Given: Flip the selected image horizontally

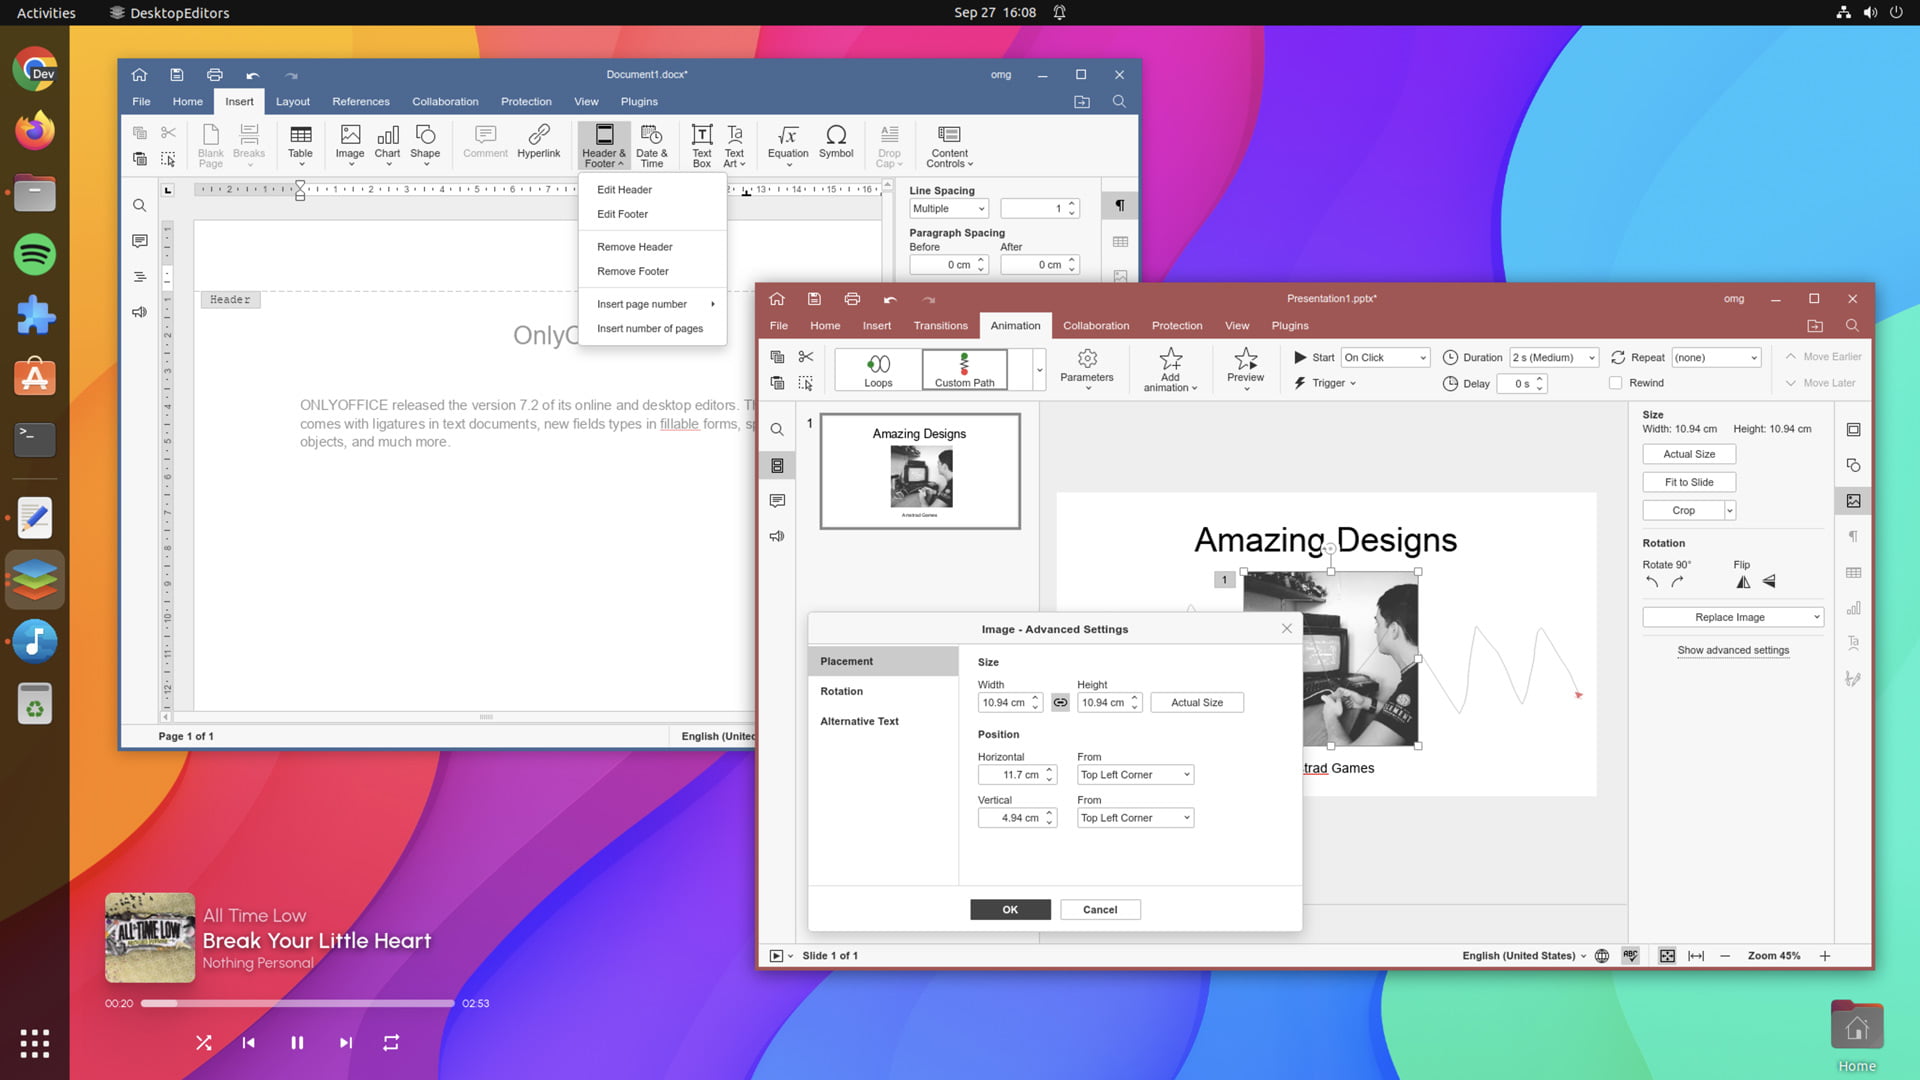Looking at the screenshot, I should coord(1743,581).
